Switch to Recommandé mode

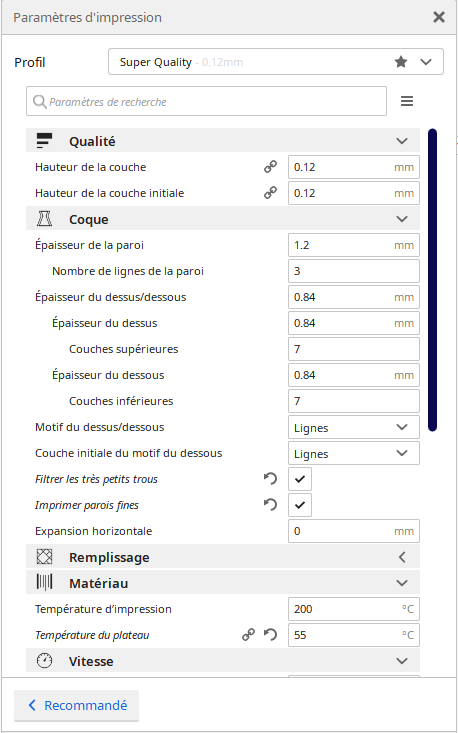[77, 705]
